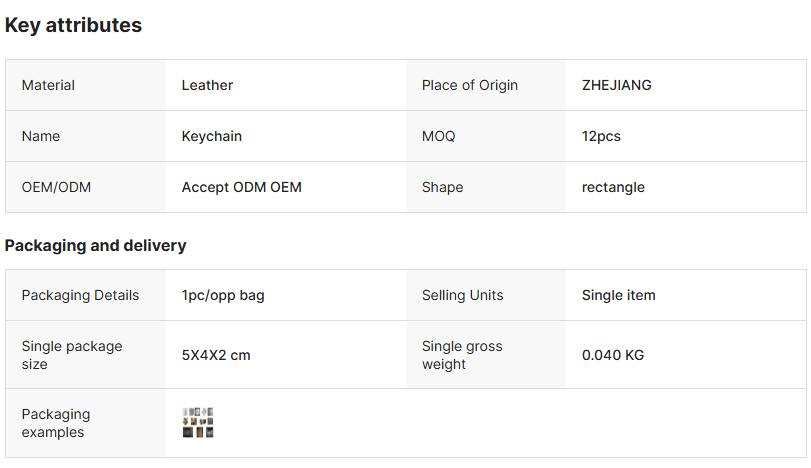Click the Keychain name value
The image size is (811, 468).
[211, 136]
